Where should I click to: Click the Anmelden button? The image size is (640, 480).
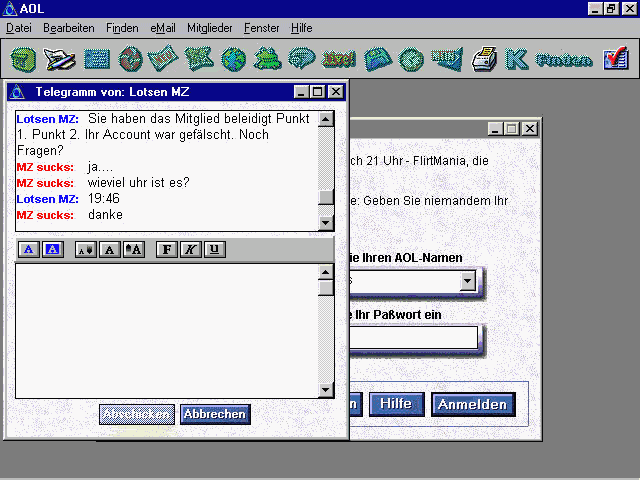[x=473, y=404]
